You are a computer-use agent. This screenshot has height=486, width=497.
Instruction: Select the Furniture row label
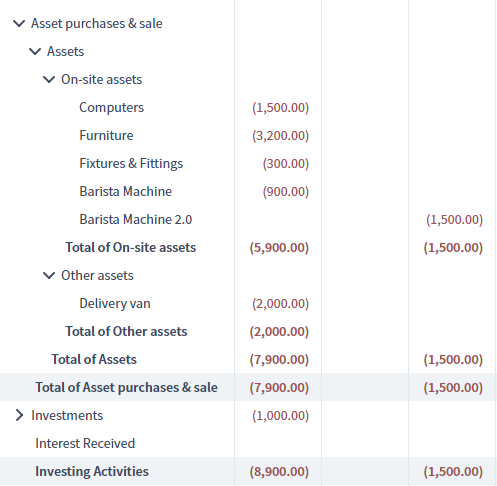[x=106, y=136]
